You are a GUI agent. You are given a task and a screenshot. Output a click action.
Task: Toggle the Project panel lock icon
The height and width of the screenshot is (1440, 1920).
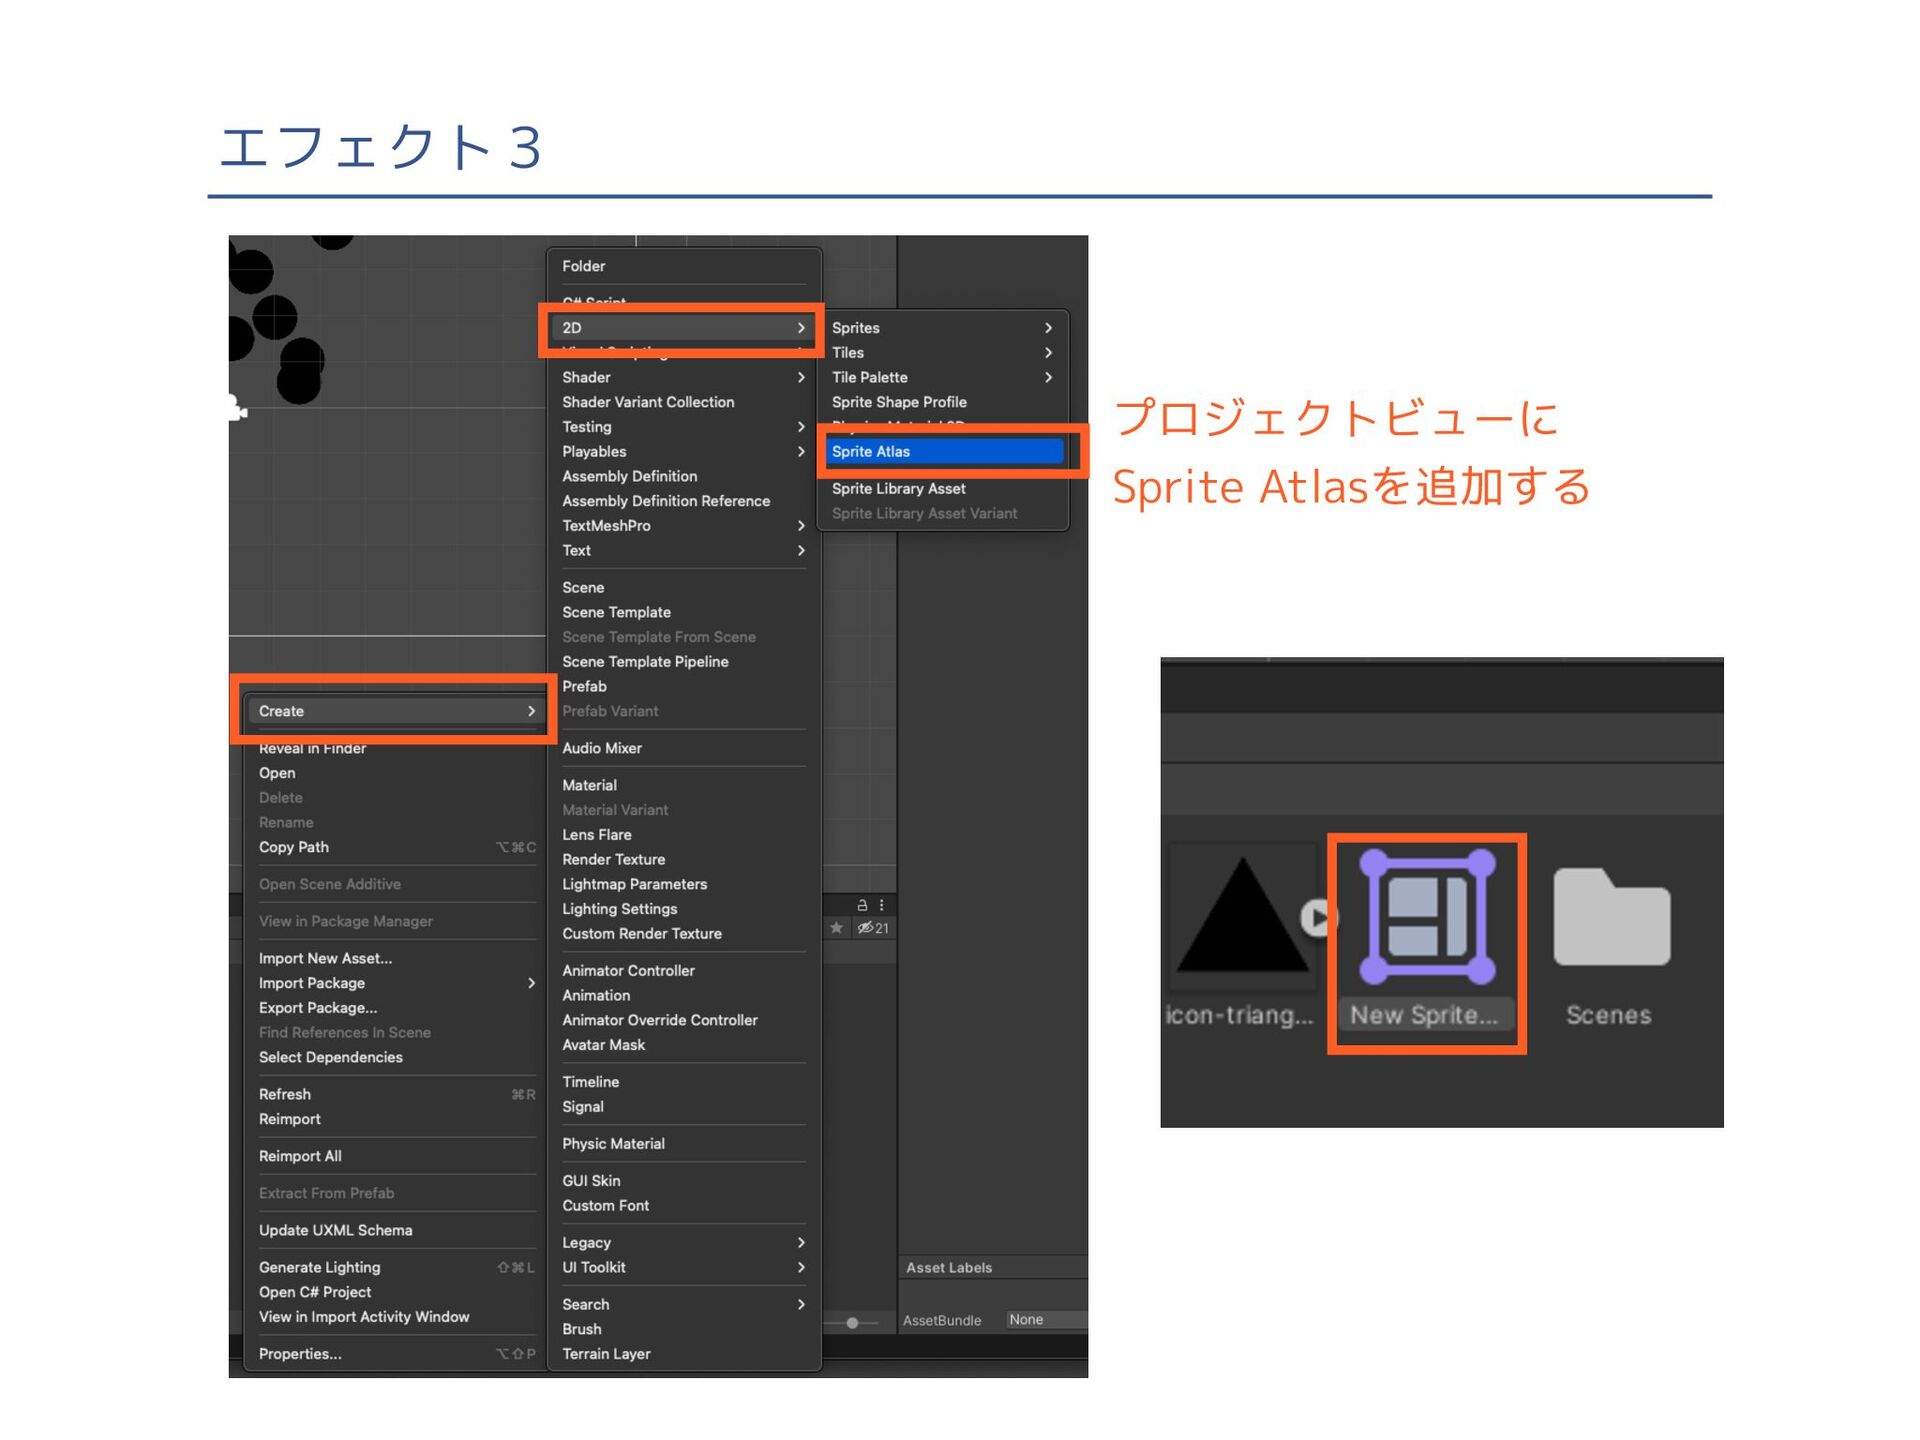tap(862, 905)
